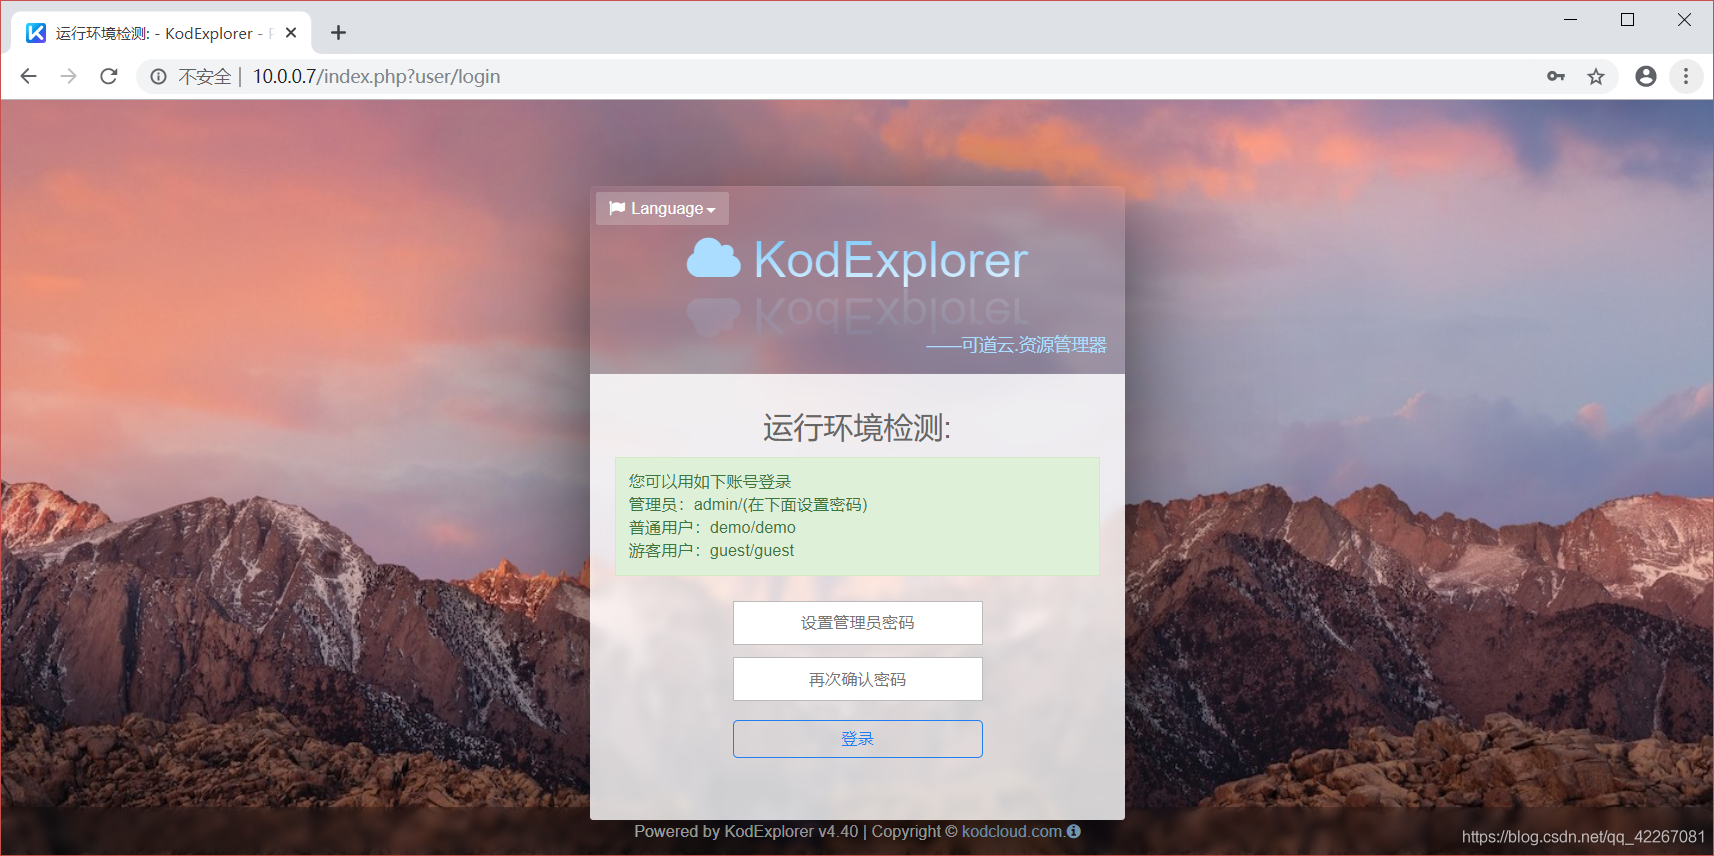Click the 登录 login button
The image size is (1714, 856).
point(857,739)
